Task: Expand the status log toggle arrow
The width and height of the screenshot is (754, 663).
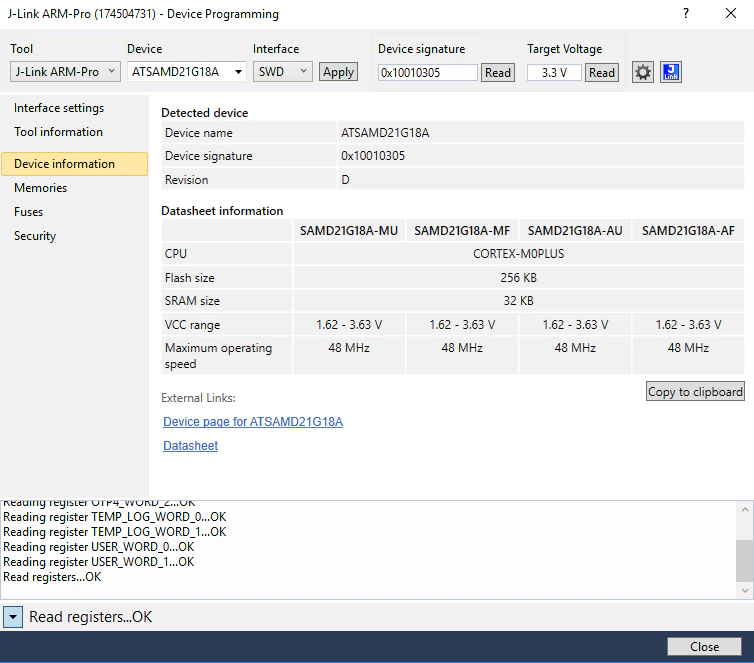Action: [13, 616]
